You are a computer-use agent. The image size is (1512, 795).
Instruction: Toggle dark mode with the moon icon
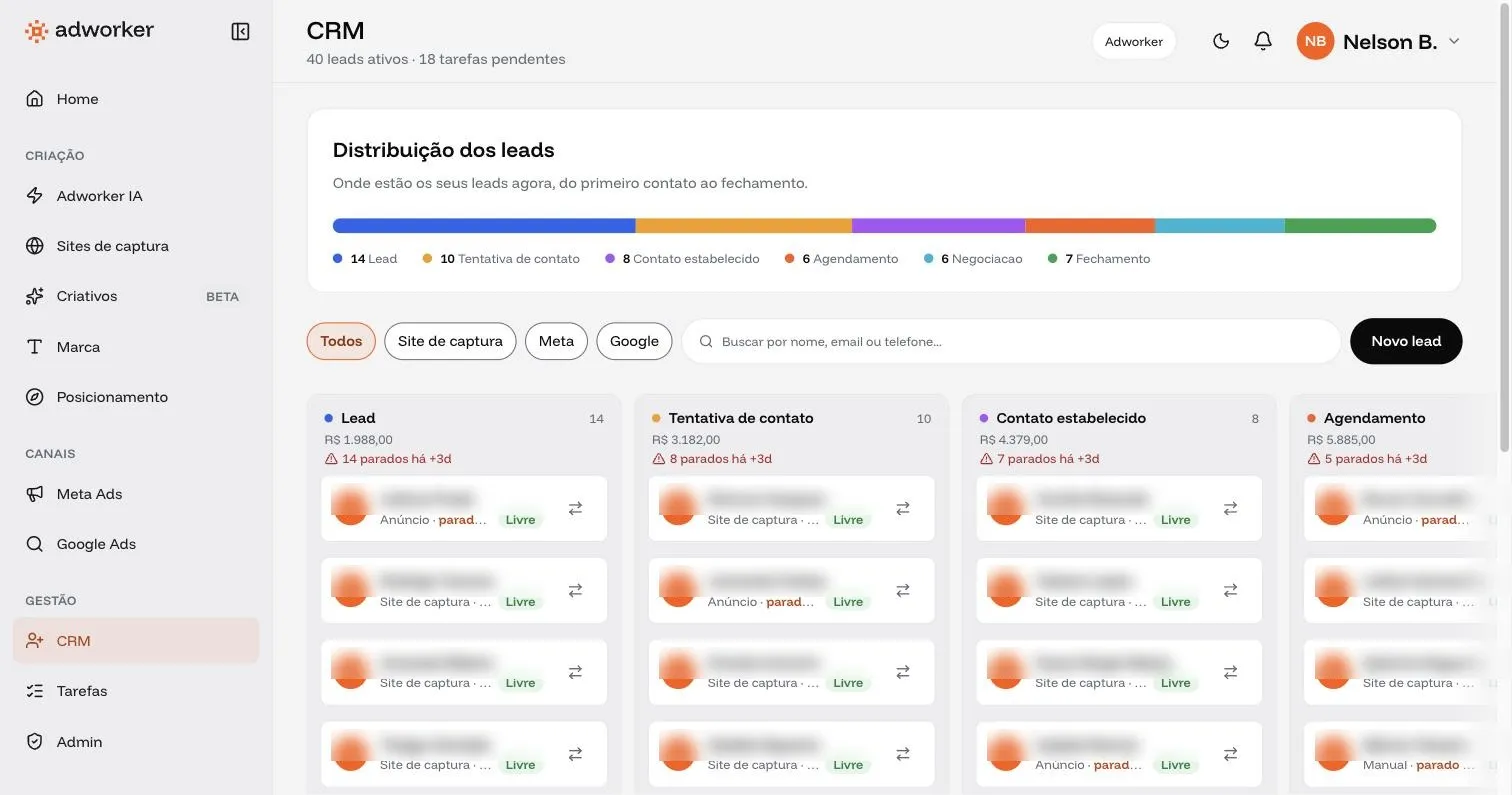pos(1221,41)
